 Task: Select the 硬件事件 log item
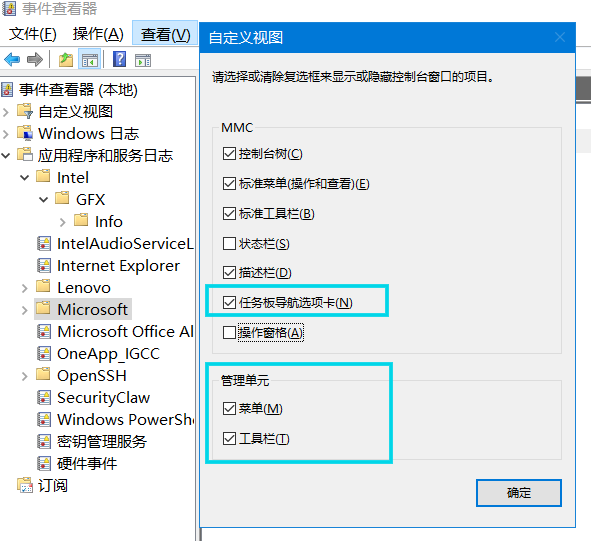(x=87, y=464)
